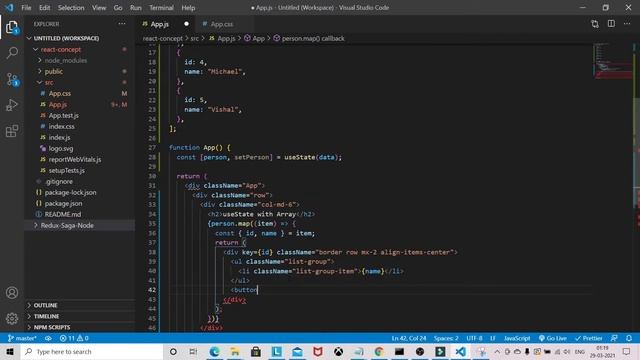Screen dimensions: 640x360
Task: Click Visual Studio Code taskbar icon
Action: (x=460, y=351)
